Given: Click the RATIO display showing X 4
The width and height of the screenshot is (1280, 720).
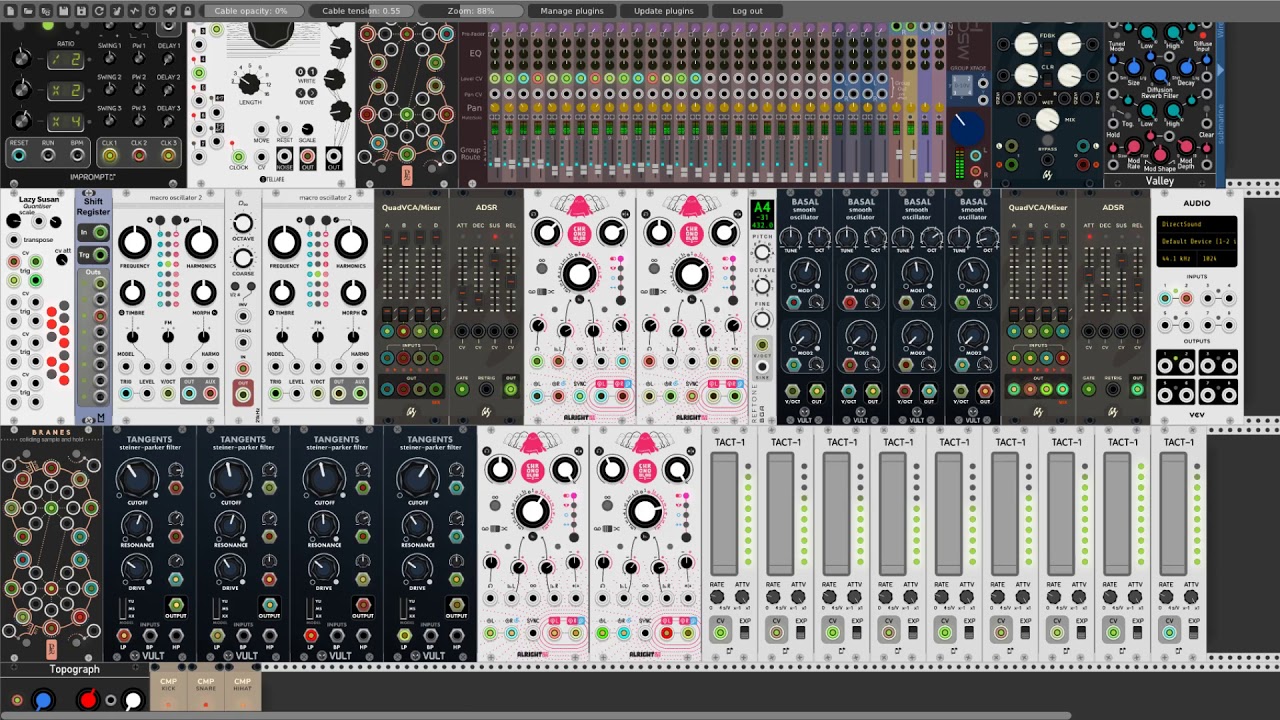Looking at the screenshot, I should pos(66,122).
